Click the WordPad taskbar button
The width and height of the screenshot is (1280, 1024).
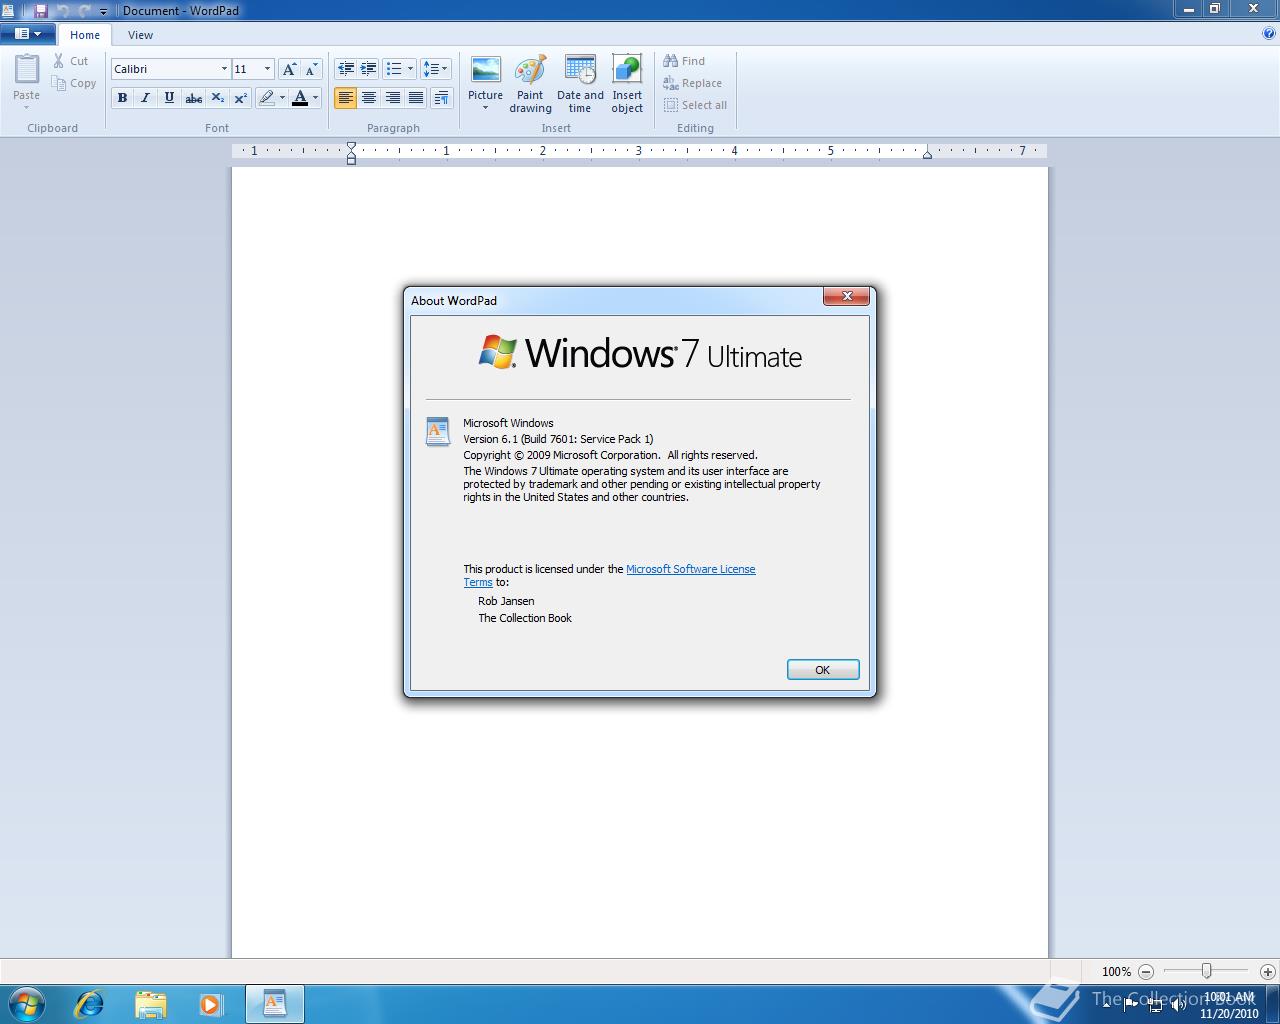pyautogui.click(x=274, y=1004)
